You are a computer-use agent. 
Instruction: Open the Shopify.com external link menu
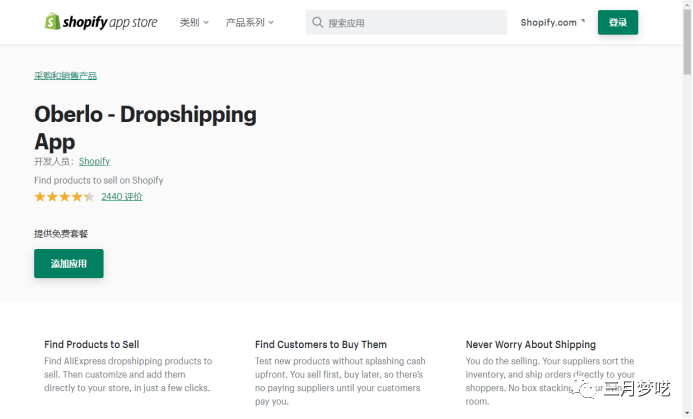pyautogui.click(x=552, y=22)
